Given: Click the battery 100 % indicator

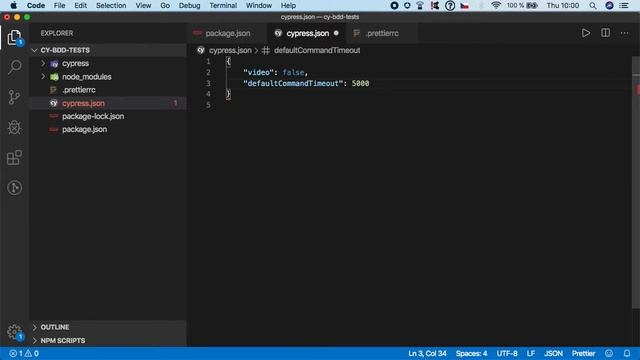Looking at the screenshot, I should click(522, 6).
